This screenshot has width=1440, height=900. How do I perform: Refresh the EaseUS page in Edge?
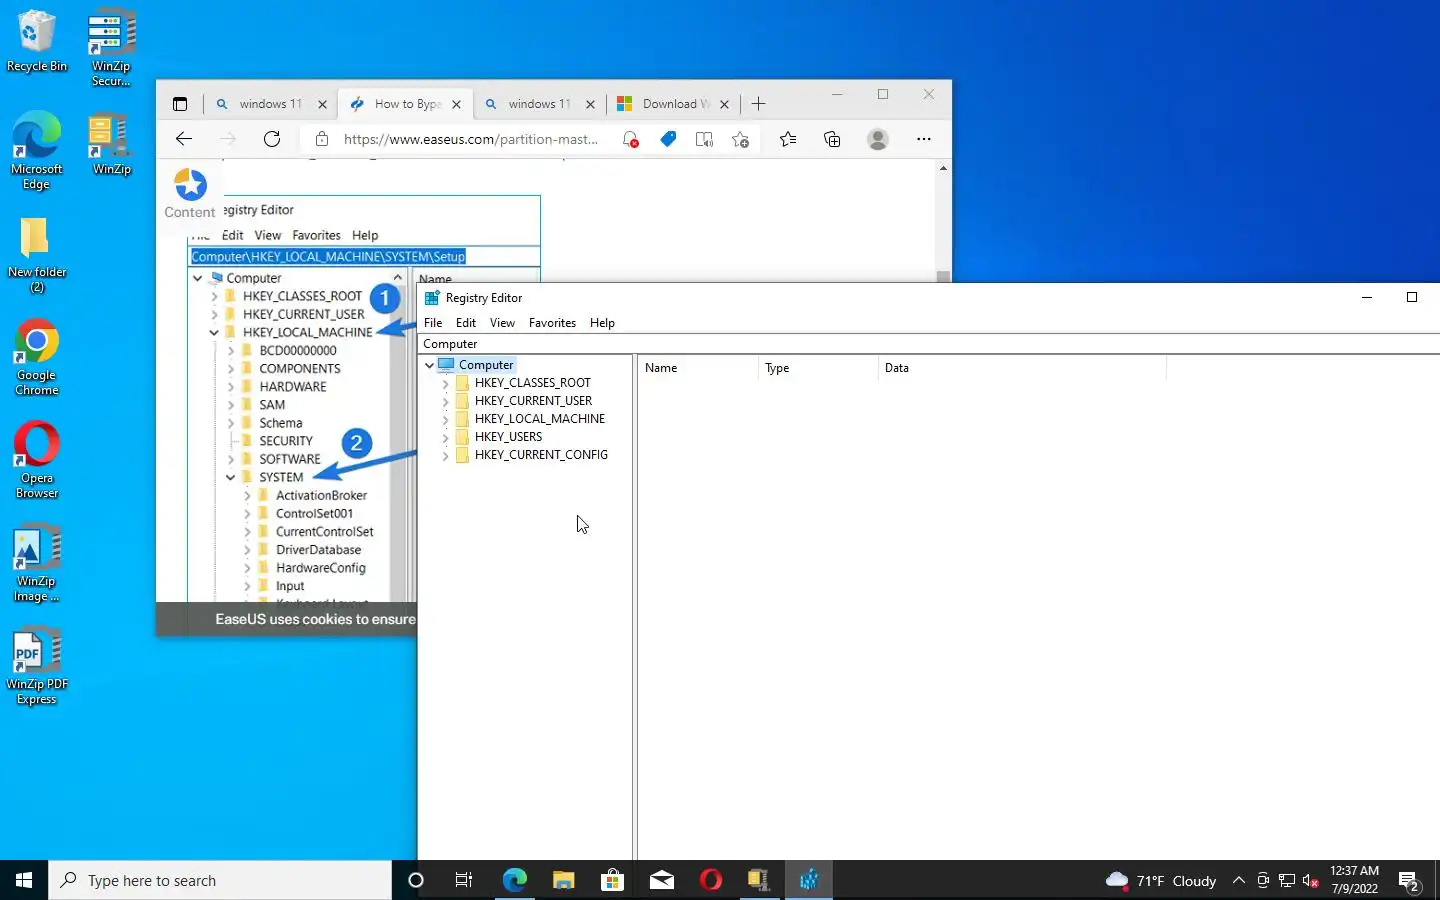[x=272, y=139]
